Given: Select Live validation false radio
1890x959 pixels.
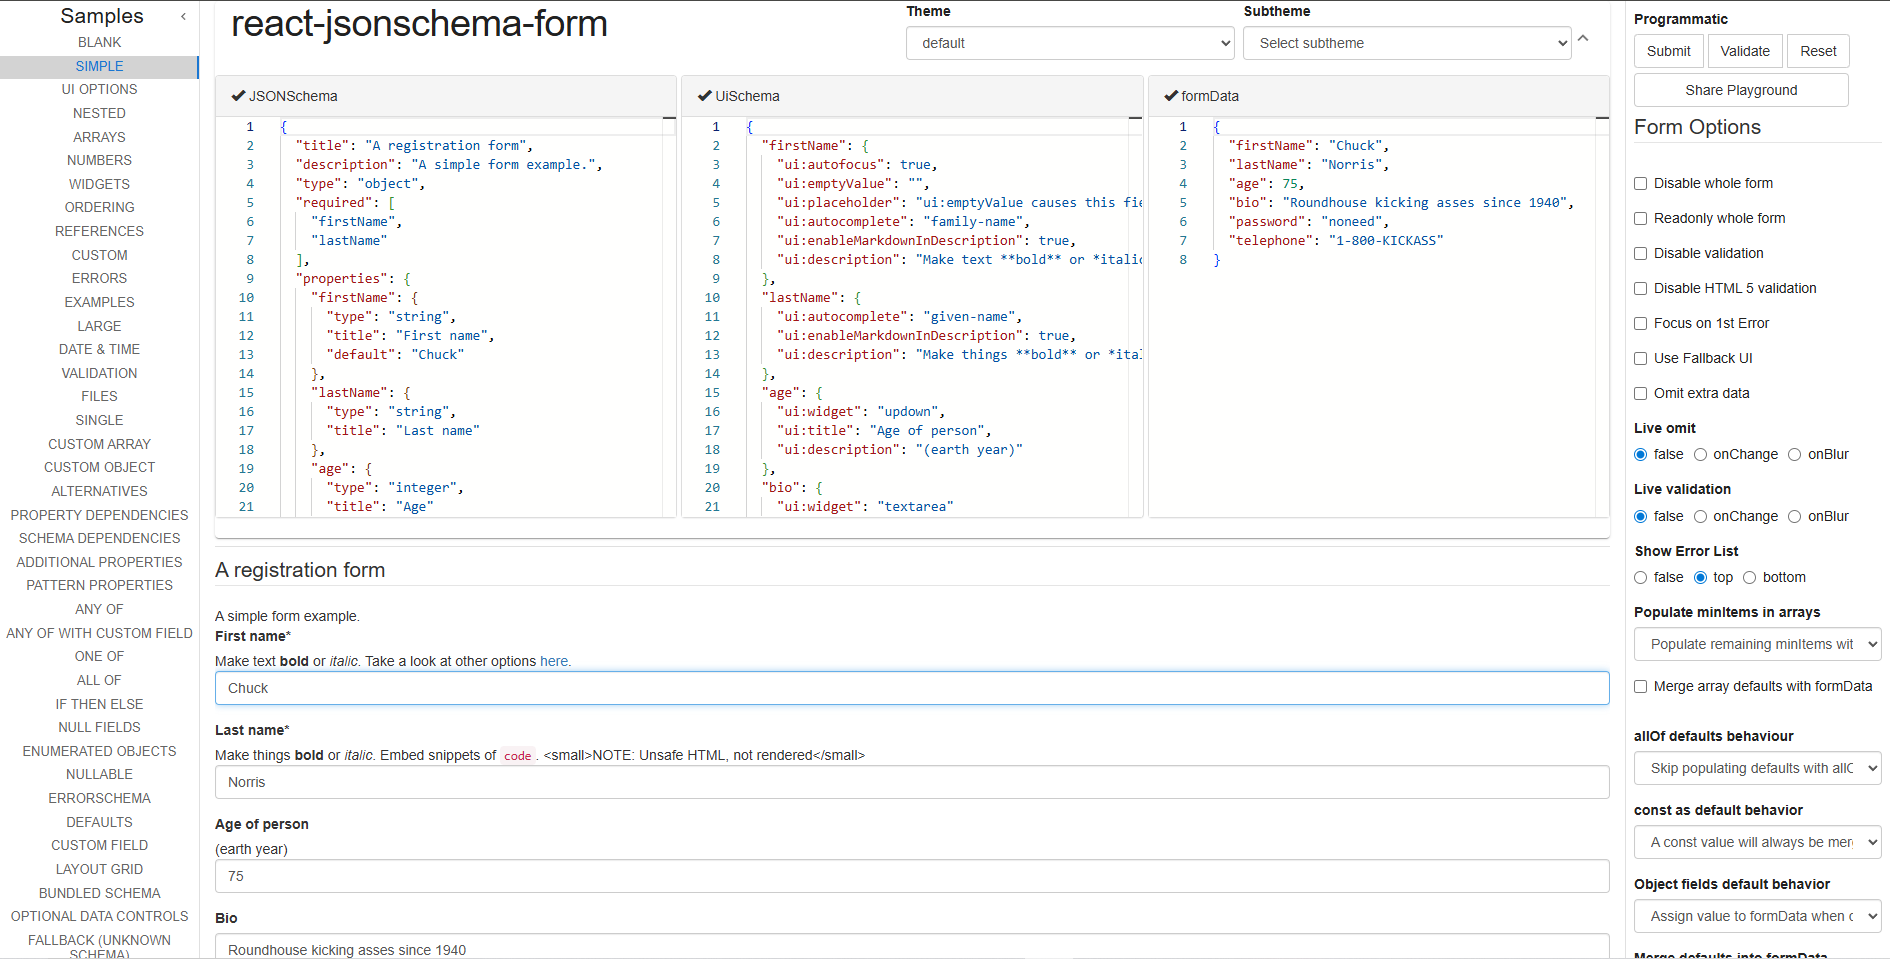Looking at the screenshot, I should (x=1640, y=516).
